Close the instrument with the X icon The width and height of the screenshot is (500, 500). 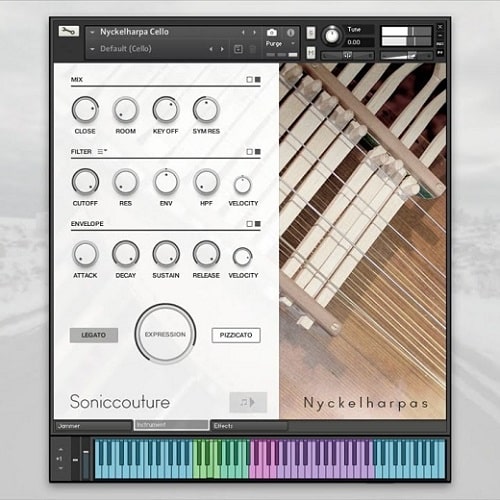coord(440,27)
